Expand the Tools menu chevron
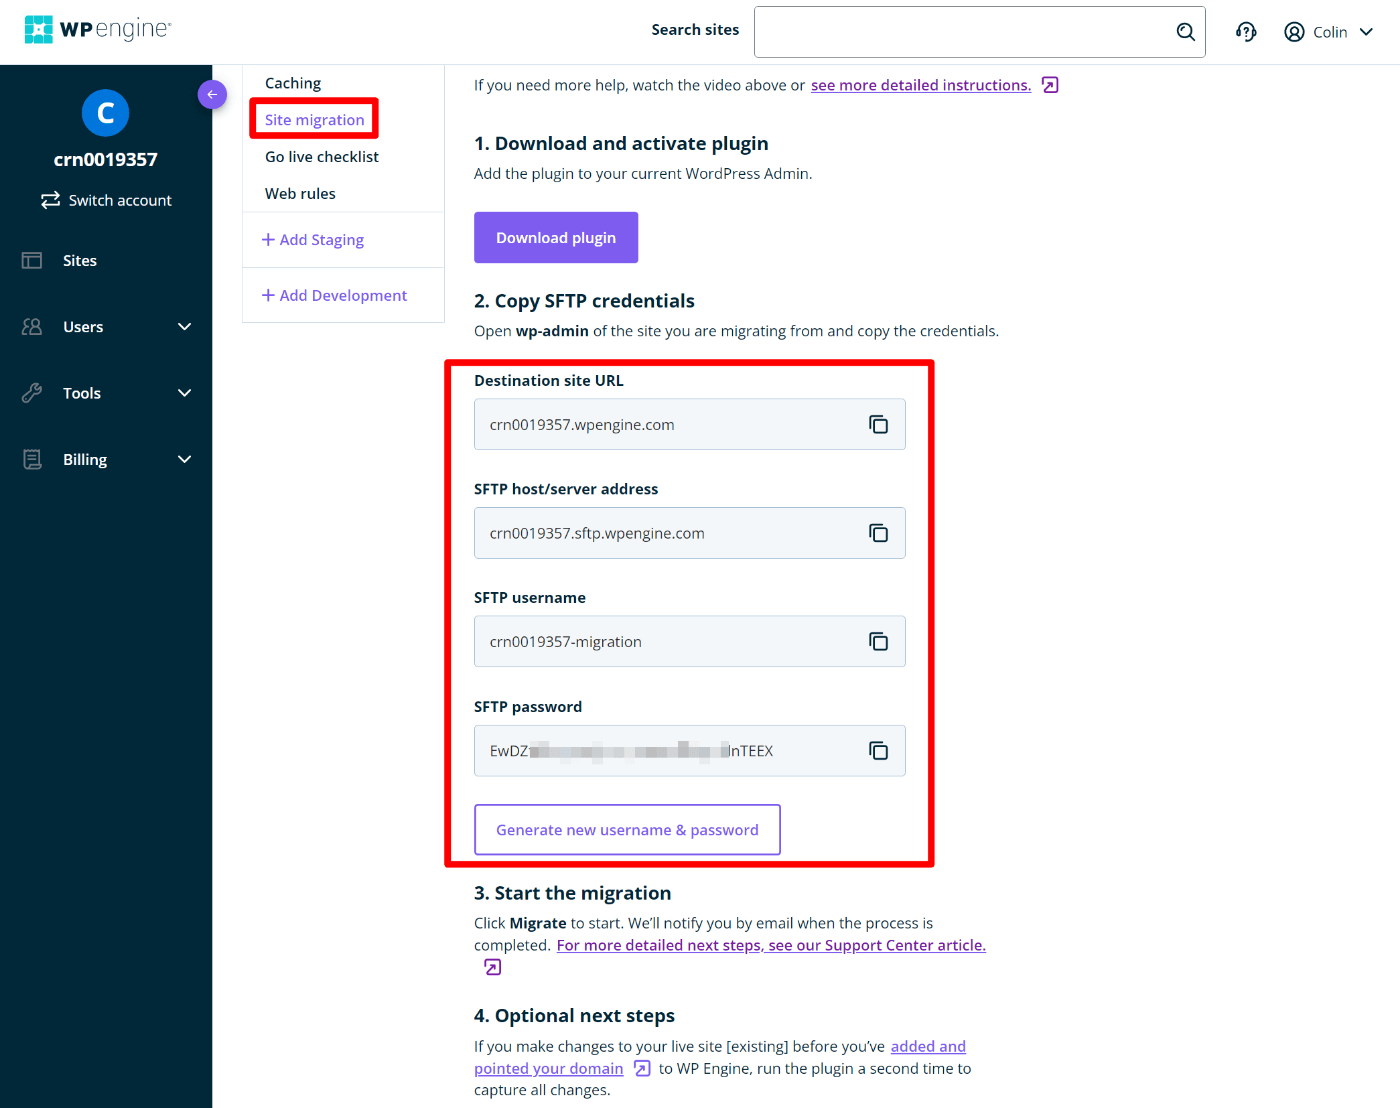The image size is (1400, 1108). [184, 393]
